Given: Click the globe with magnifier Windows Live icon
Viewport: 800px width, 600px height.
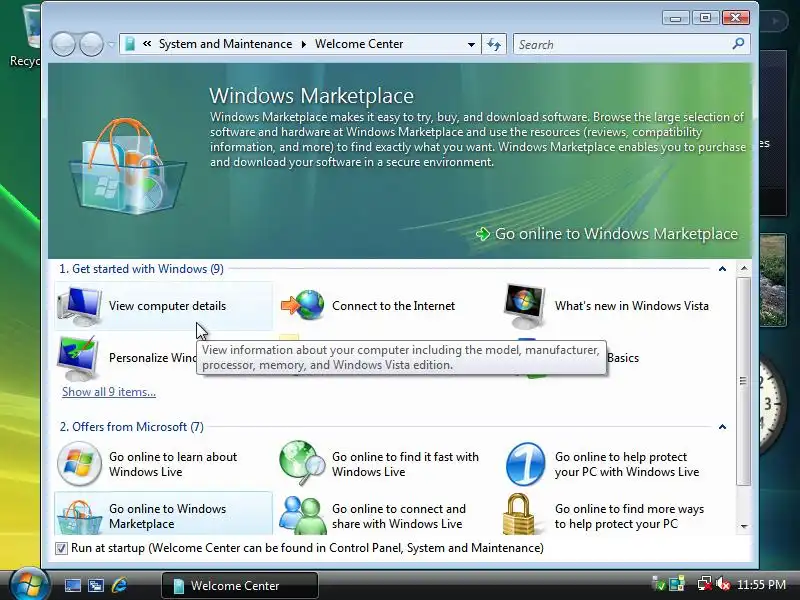Looking at the screenshot, I should (303, 463).
